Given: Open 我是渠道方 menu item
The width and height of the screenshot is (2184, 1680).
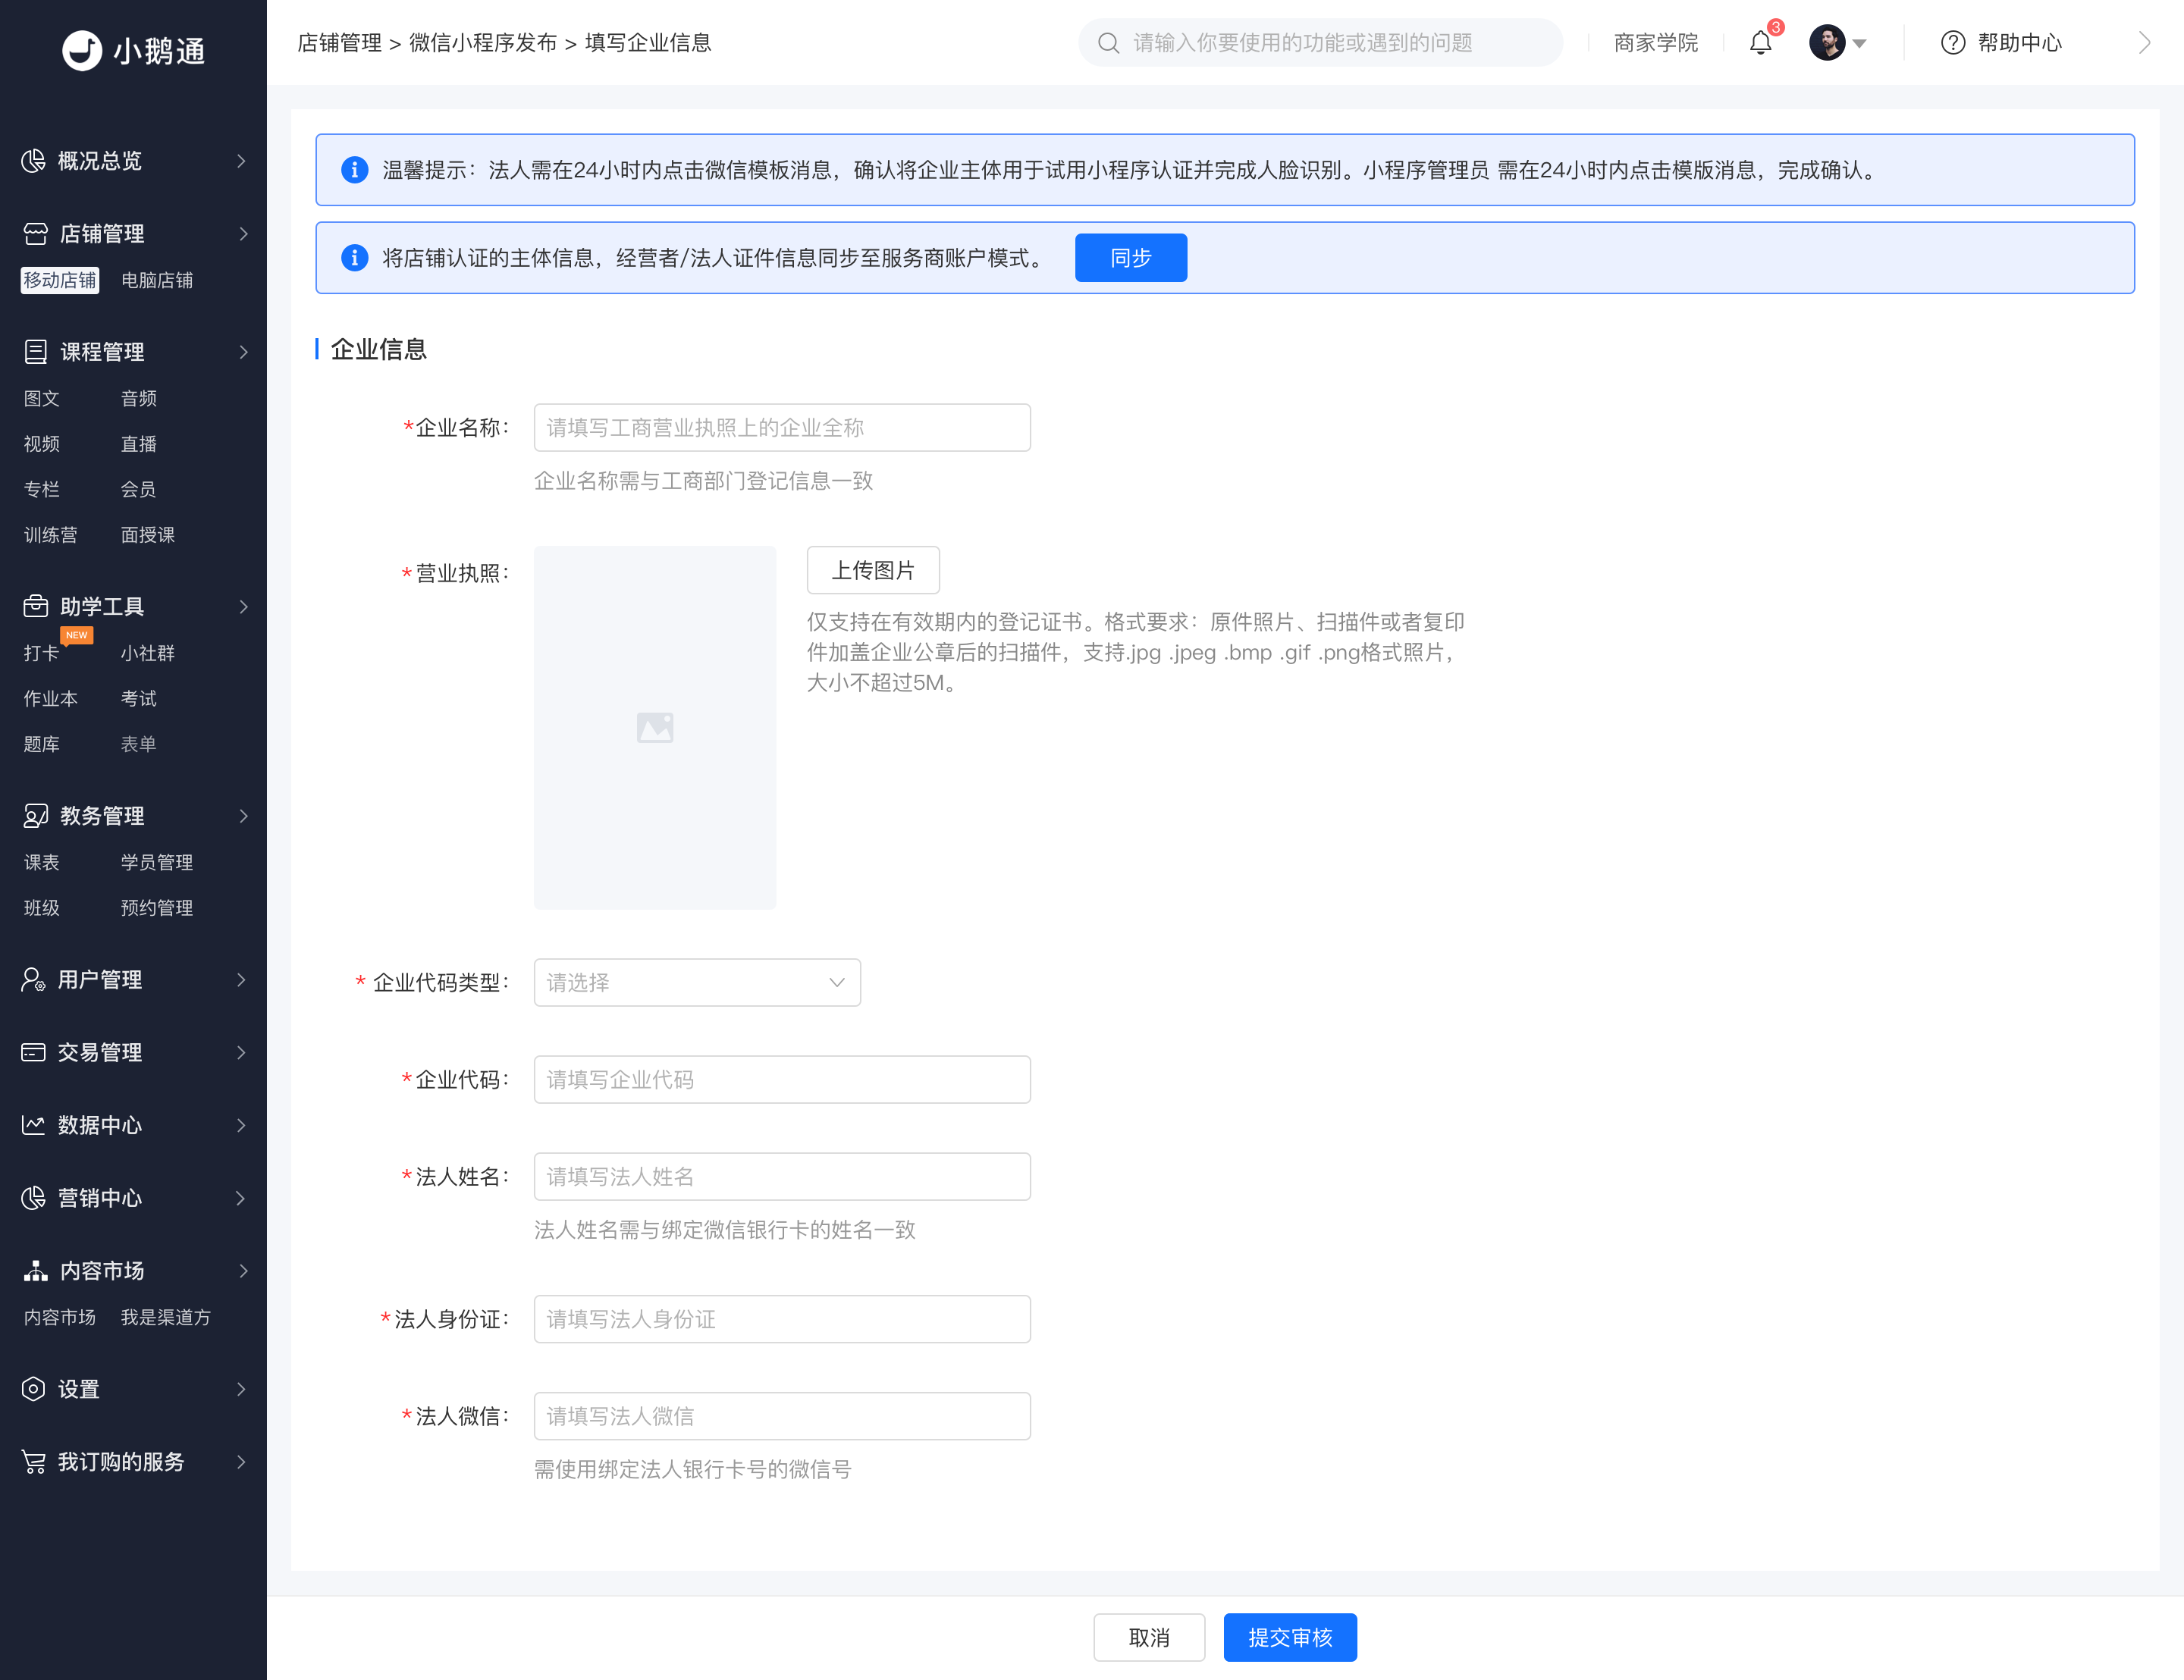Looking at the screenshot, I should coord(166,1317).
